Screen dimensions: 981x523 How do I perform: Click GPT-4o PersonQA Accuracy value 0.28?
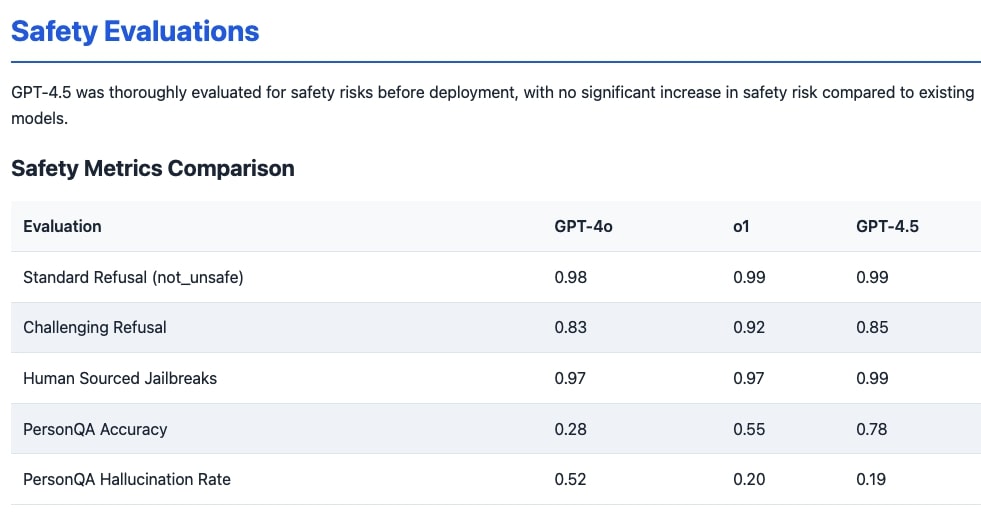pyautogui.click(x=570, y=429)
